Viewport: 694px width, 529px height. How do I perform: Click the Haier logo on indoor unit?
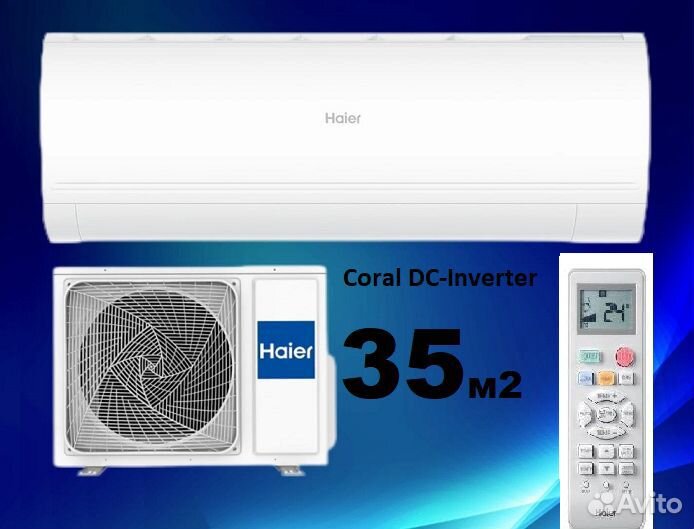point(343,118)
